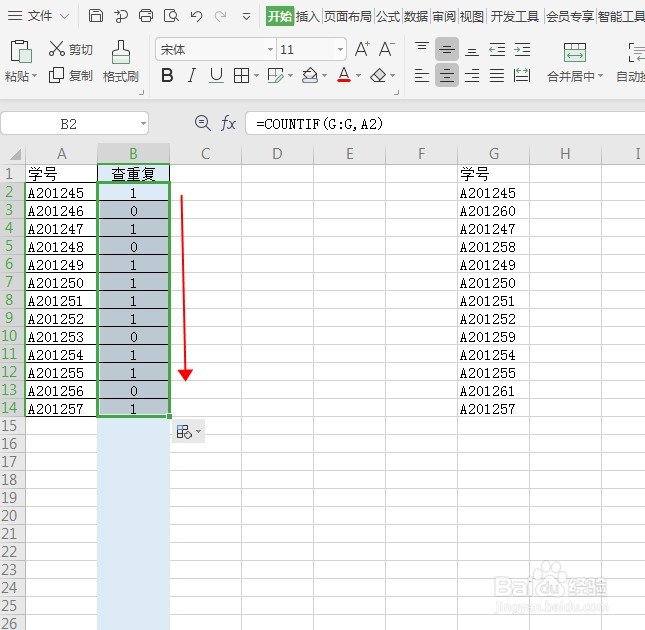
Task: Click justify alignment icon
Action: pyautogui.click(x=497, y=76)
